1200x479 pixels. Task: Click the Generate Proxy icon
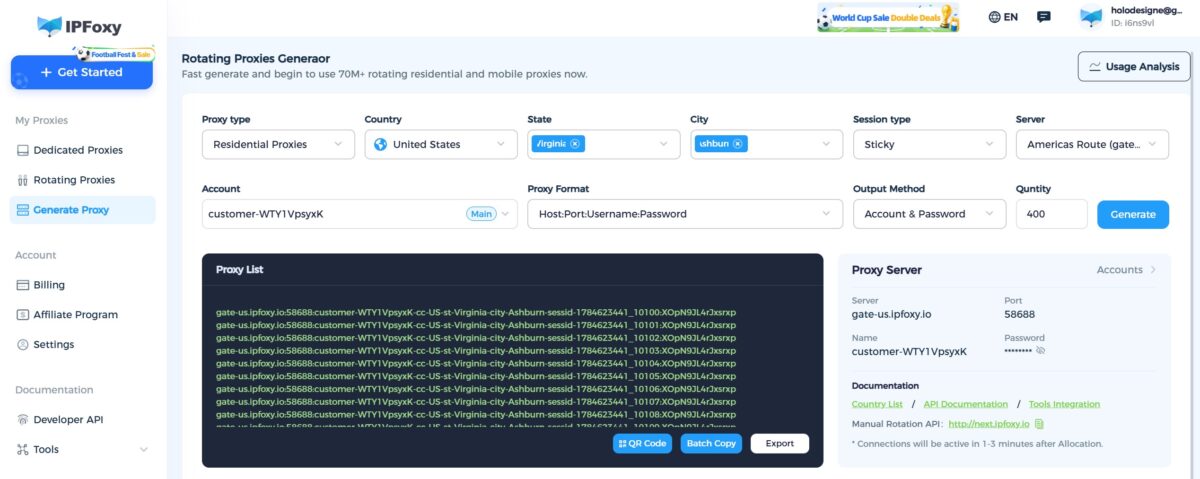pyautogui.click(x=24, y=210)
